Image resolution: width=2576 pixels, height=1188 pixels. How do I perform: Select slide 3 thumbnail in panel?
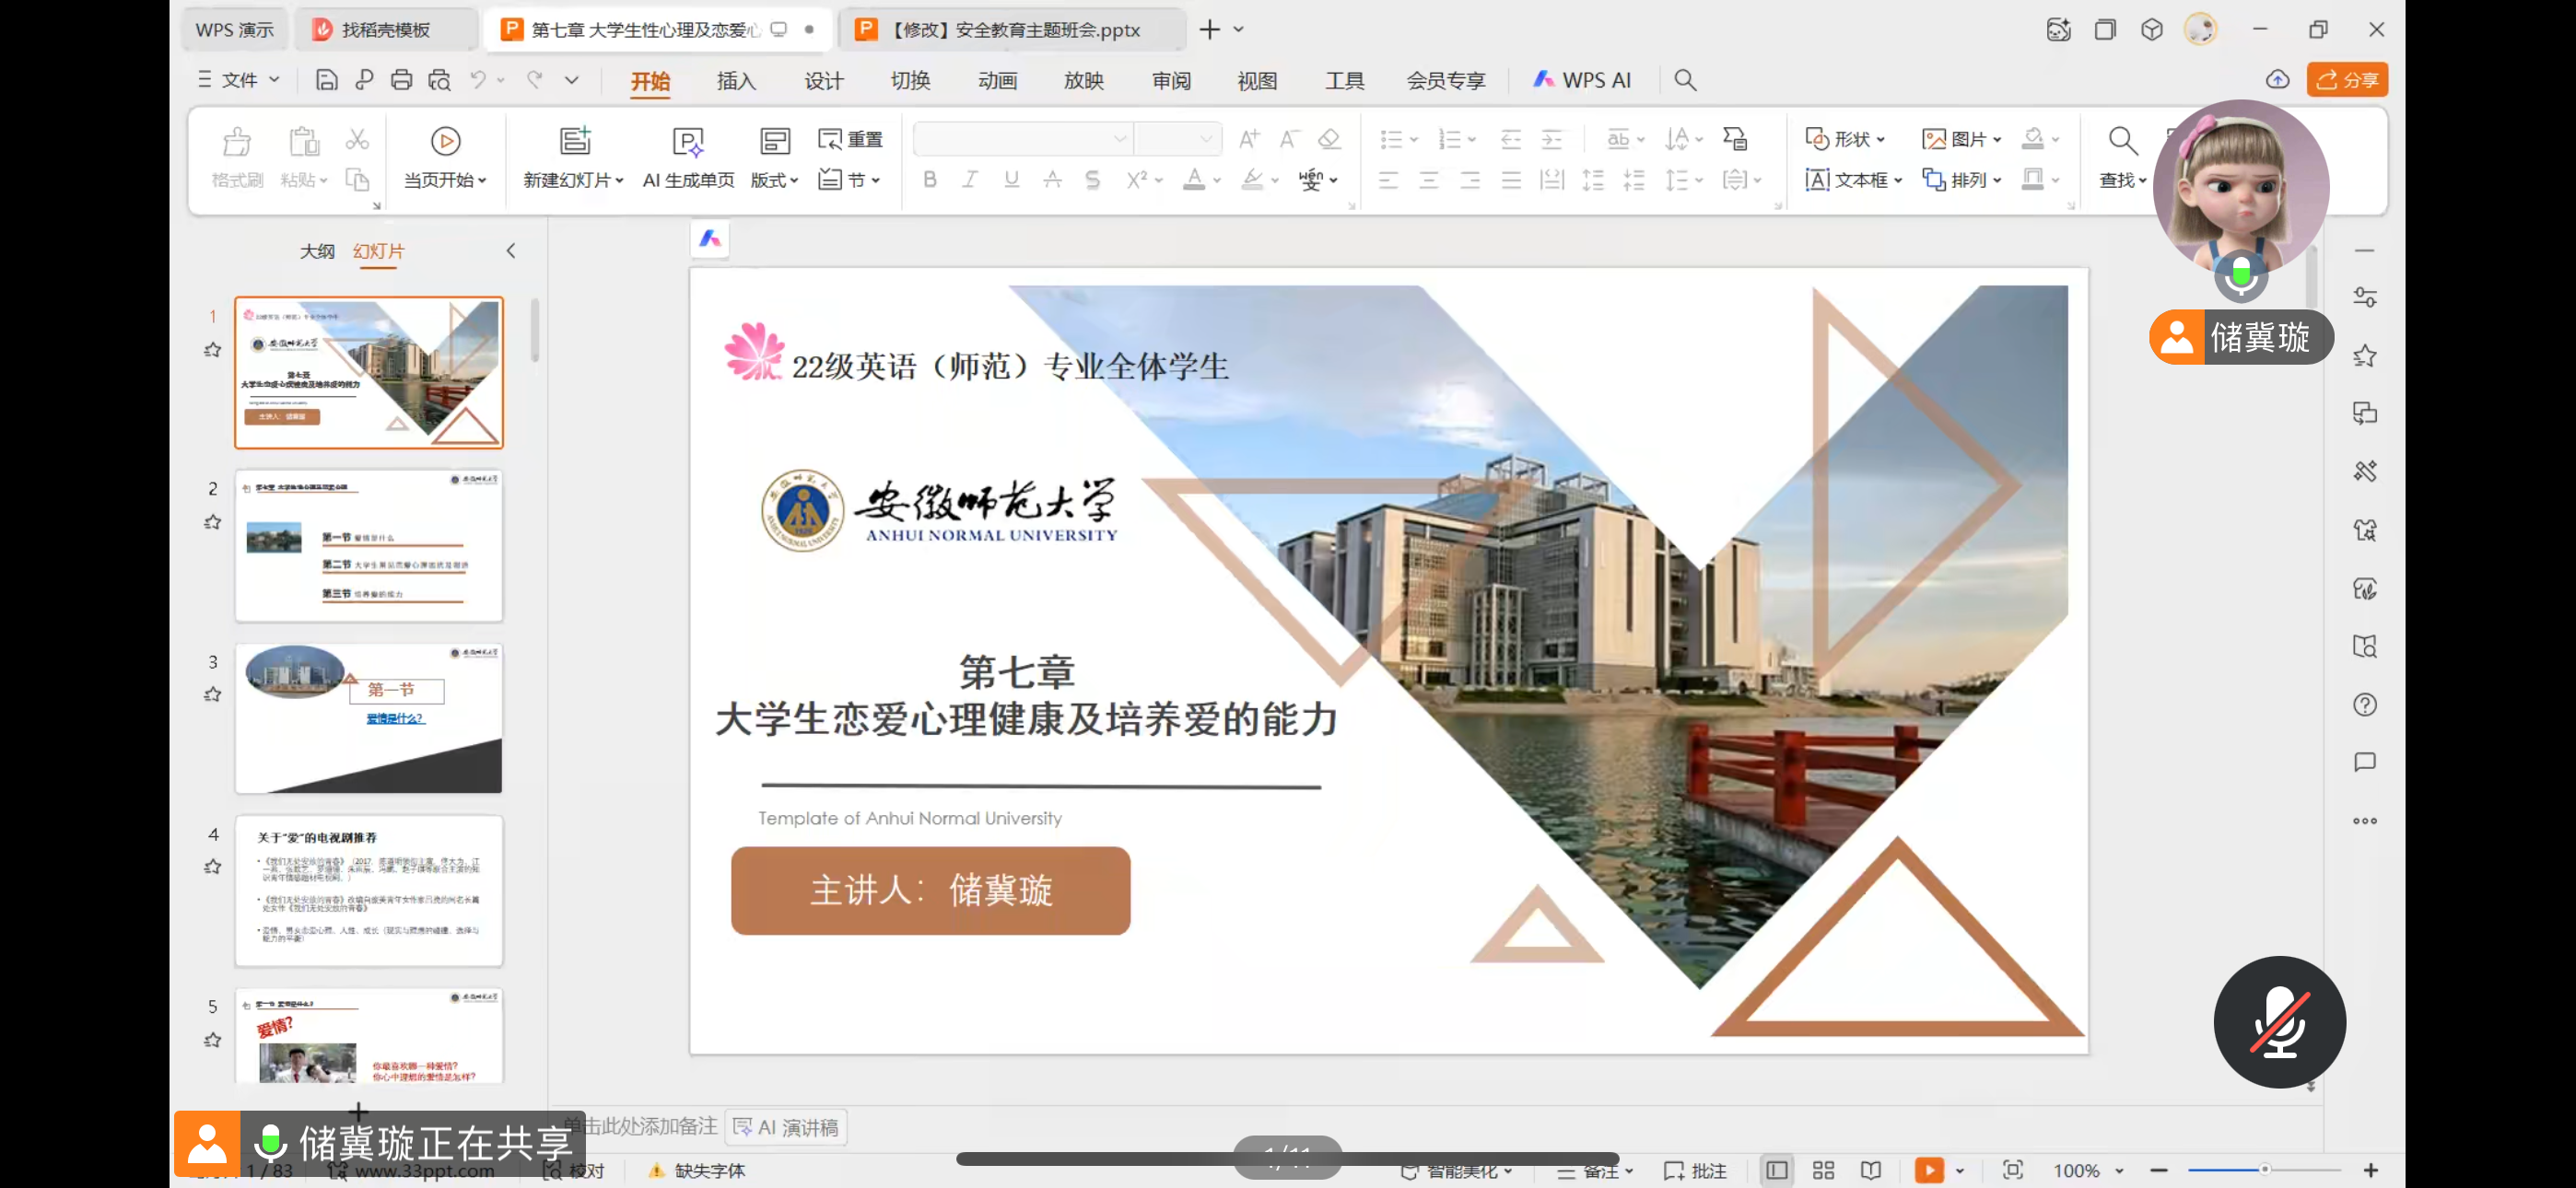pyautogui.click(x=368, y=718)
